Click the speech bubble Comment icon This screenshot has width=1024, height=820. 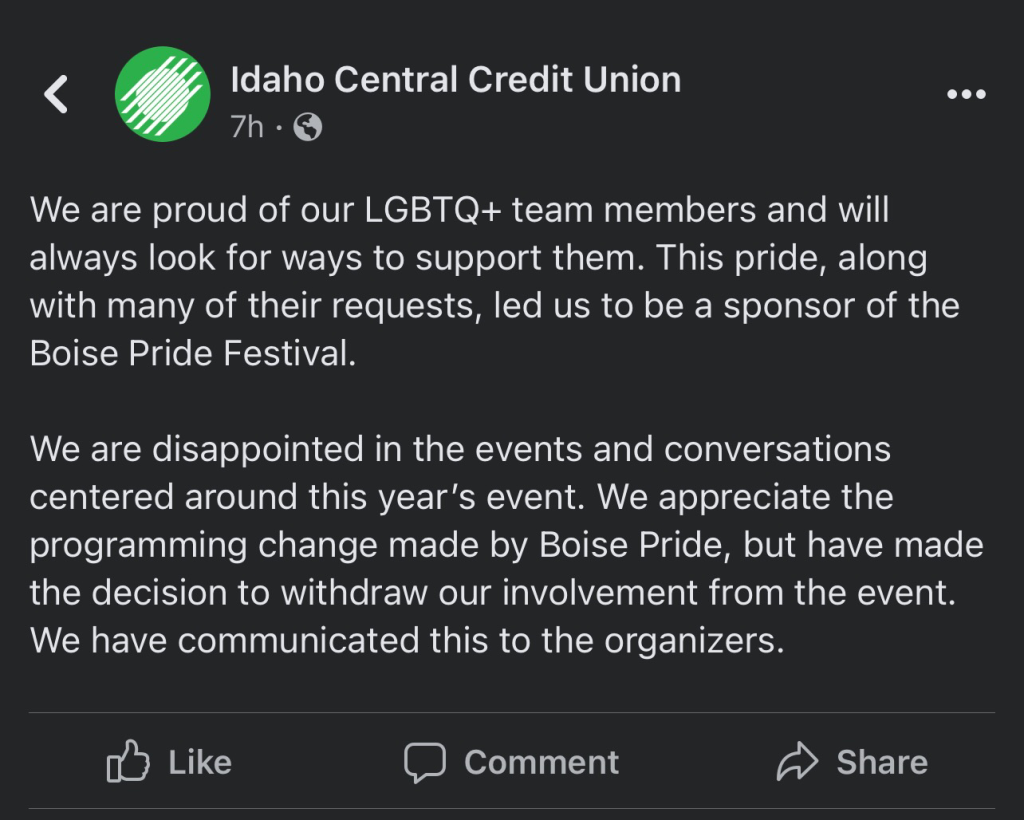coord(425,762)
